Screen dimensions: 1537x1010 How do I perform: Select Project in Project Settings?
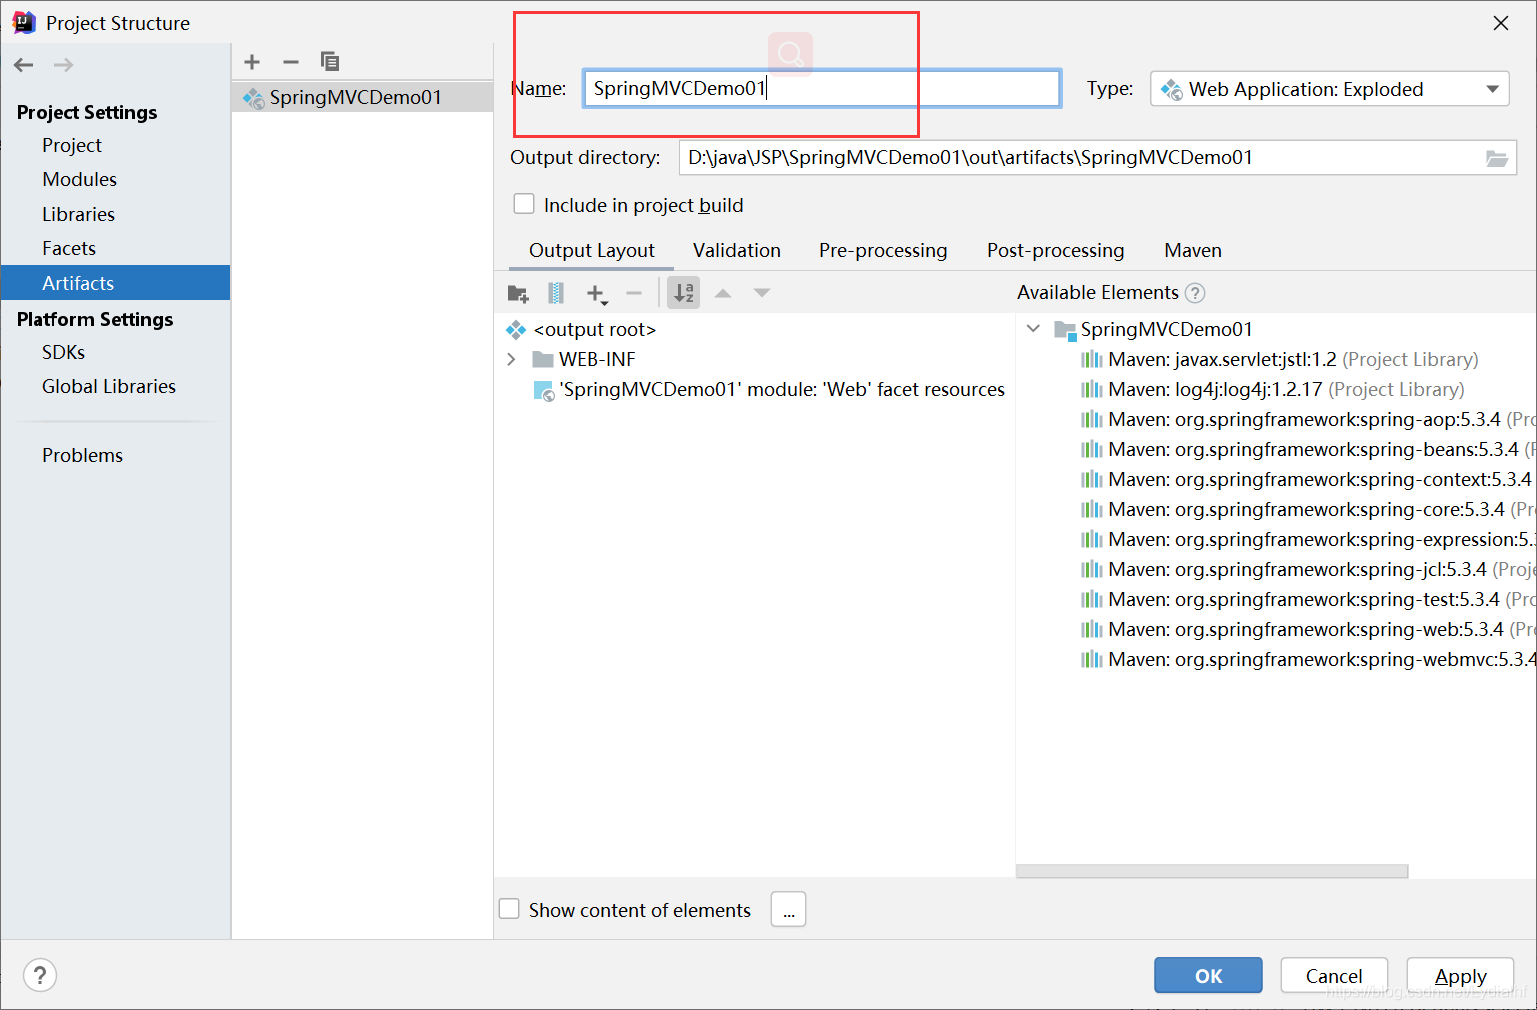tap(72, 145)
